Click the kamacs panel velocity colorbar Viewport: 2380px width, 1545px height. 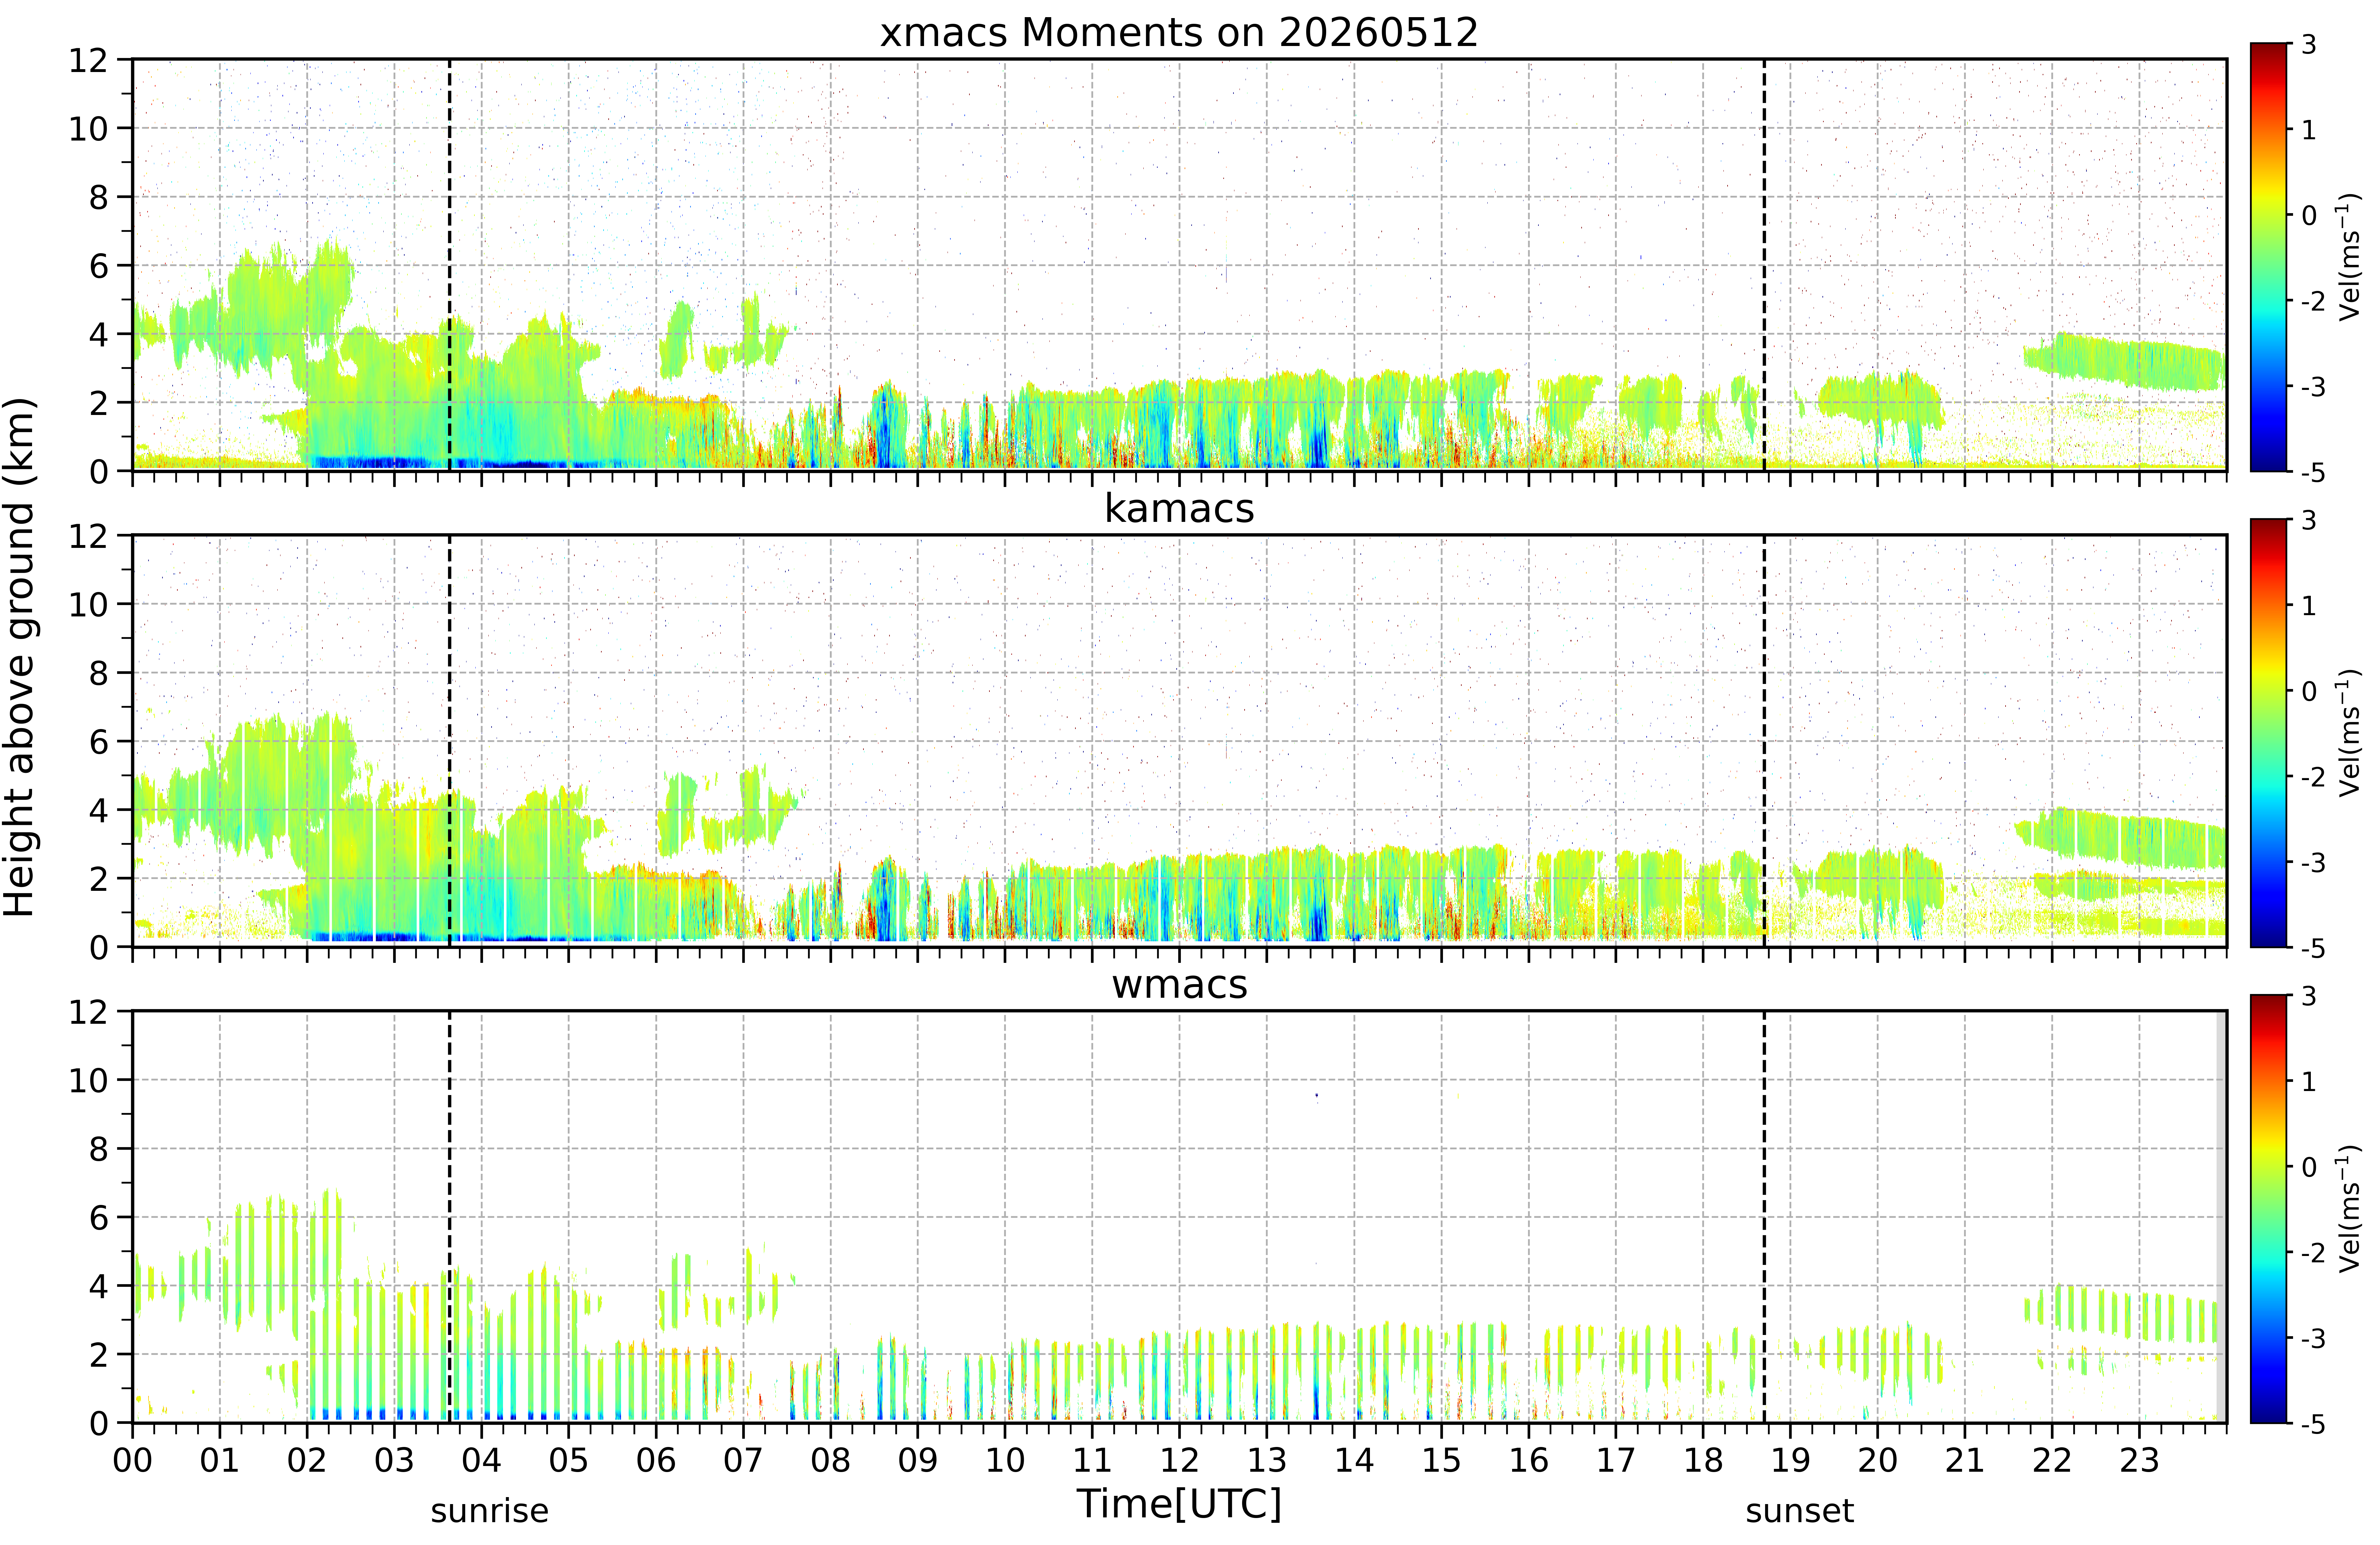click(x=2269, y=733)
